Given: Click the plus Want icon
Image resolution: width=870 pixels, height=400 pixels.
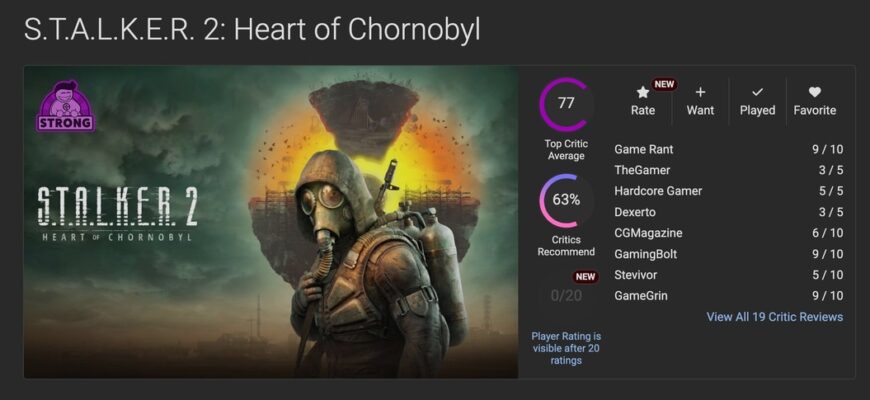Looking at the screenshot, I should (x=700, y=93).
